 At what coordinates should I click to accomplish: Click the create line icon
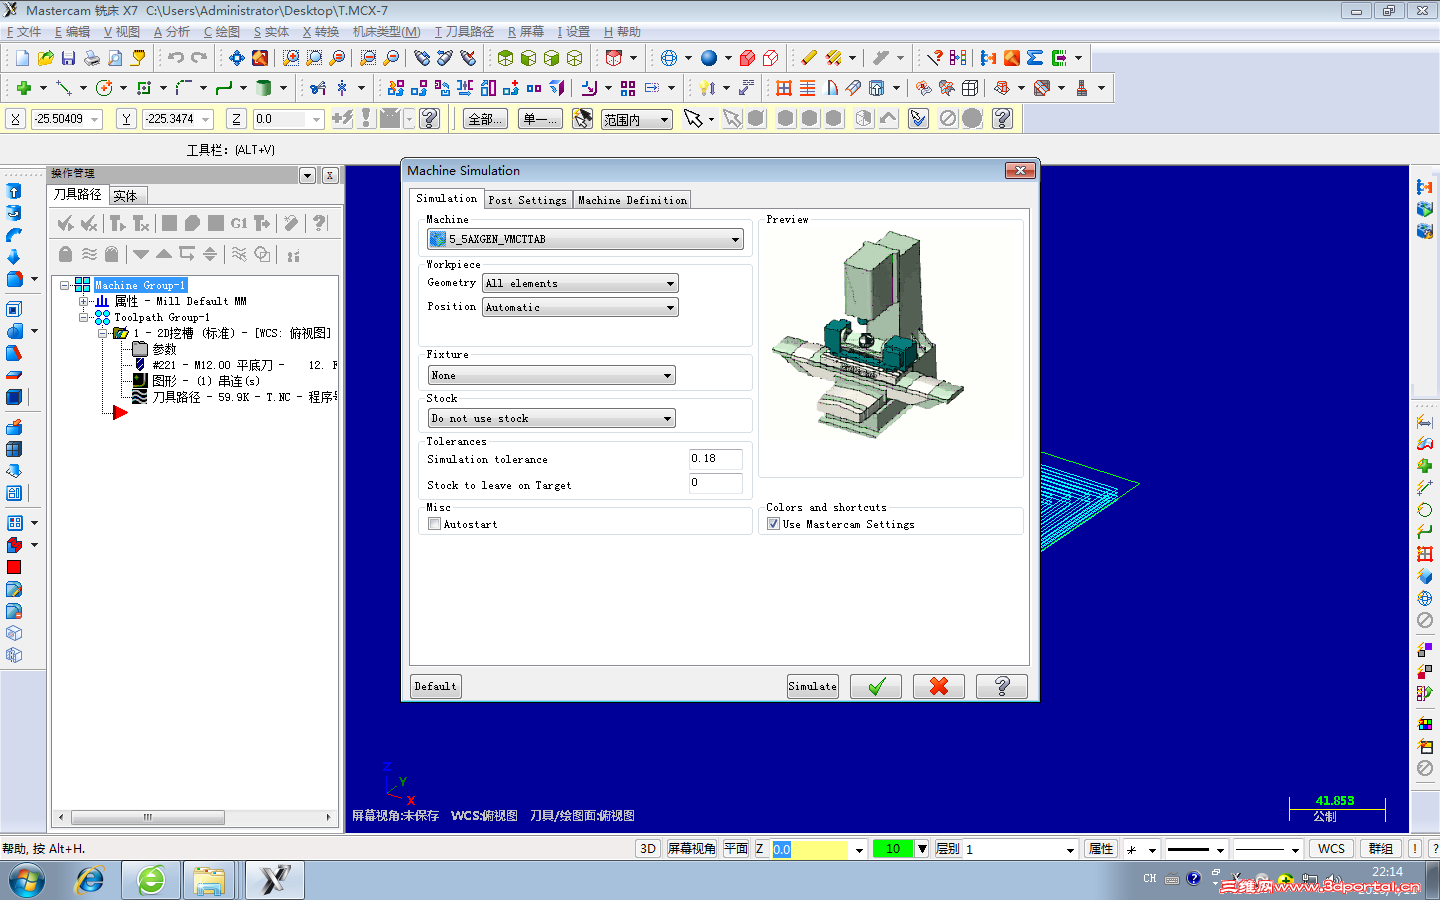tap(63, 88)
